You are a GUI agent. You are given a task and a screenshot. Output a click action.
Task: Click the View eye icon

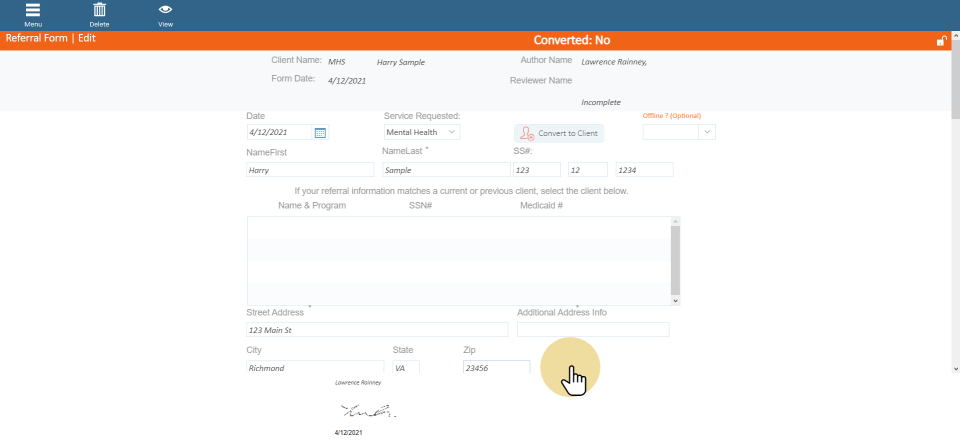click(165, 11)
